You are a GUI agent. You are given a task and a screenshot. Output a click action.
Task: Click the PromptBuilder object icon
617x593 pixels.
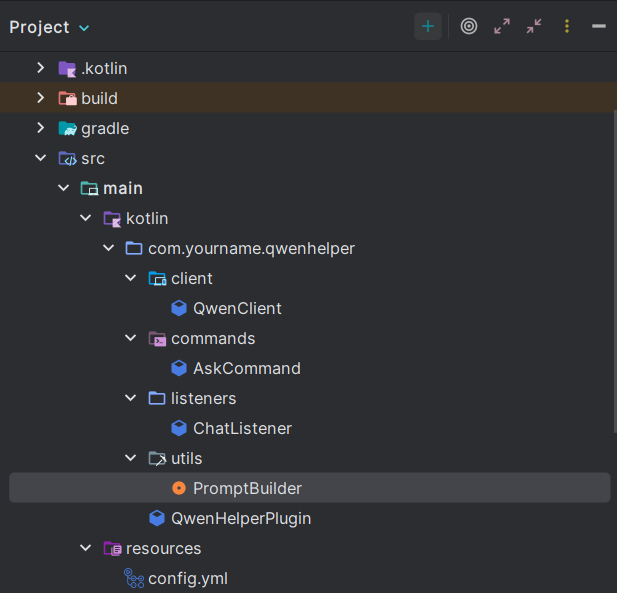pos(179,488)
